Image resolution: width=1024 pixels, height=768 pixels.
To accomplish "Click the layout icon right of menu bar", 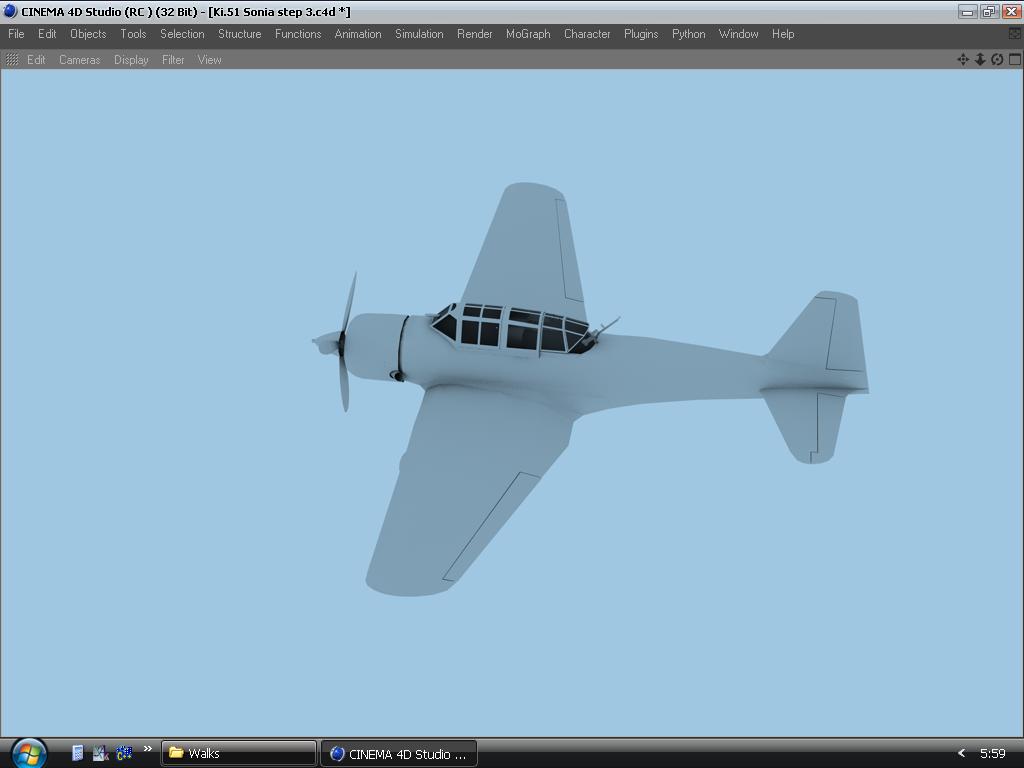I will tap(1014, 34).
